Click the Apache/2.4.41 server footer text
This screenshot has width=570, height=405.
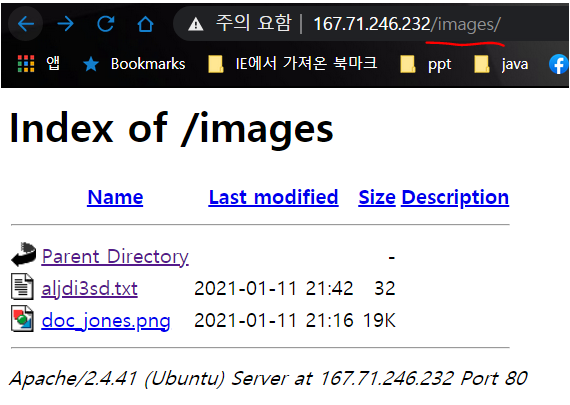[x=268, y=378]
